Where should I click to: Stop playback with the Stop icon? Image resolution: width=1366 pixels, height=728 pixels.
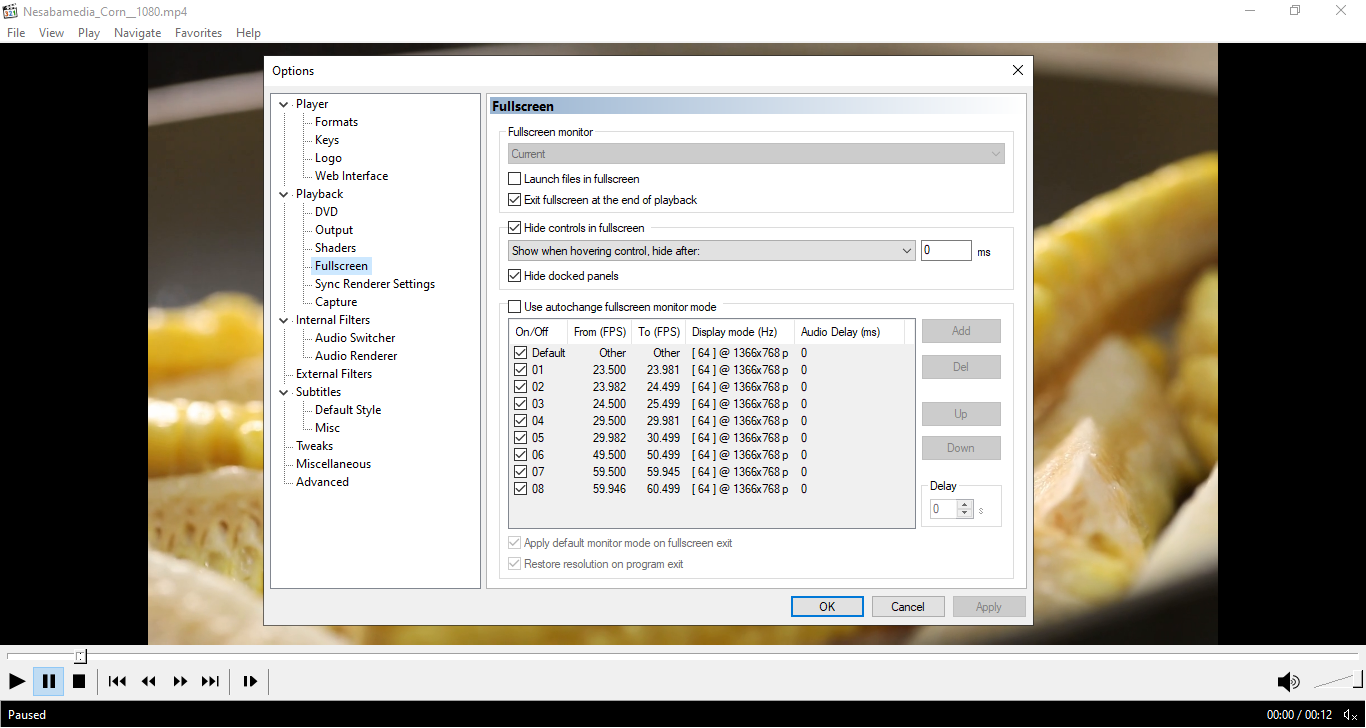(79, 681)
